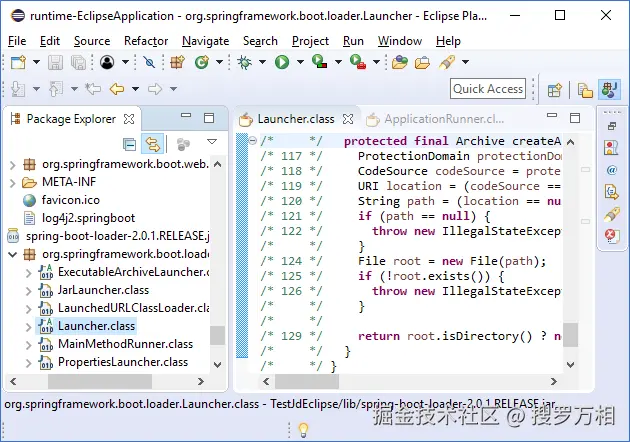Expand the META-INF folder

click(x=12, y=183)
